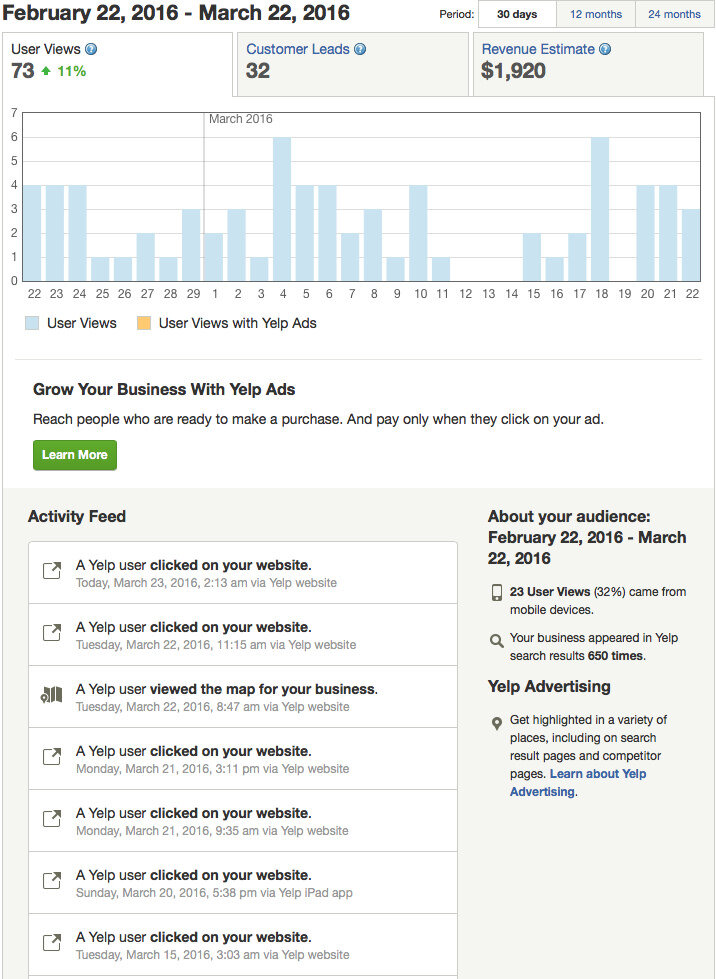Click the external link icon for March 23 entry
The image size is (716, 979).
coord(52,571)
